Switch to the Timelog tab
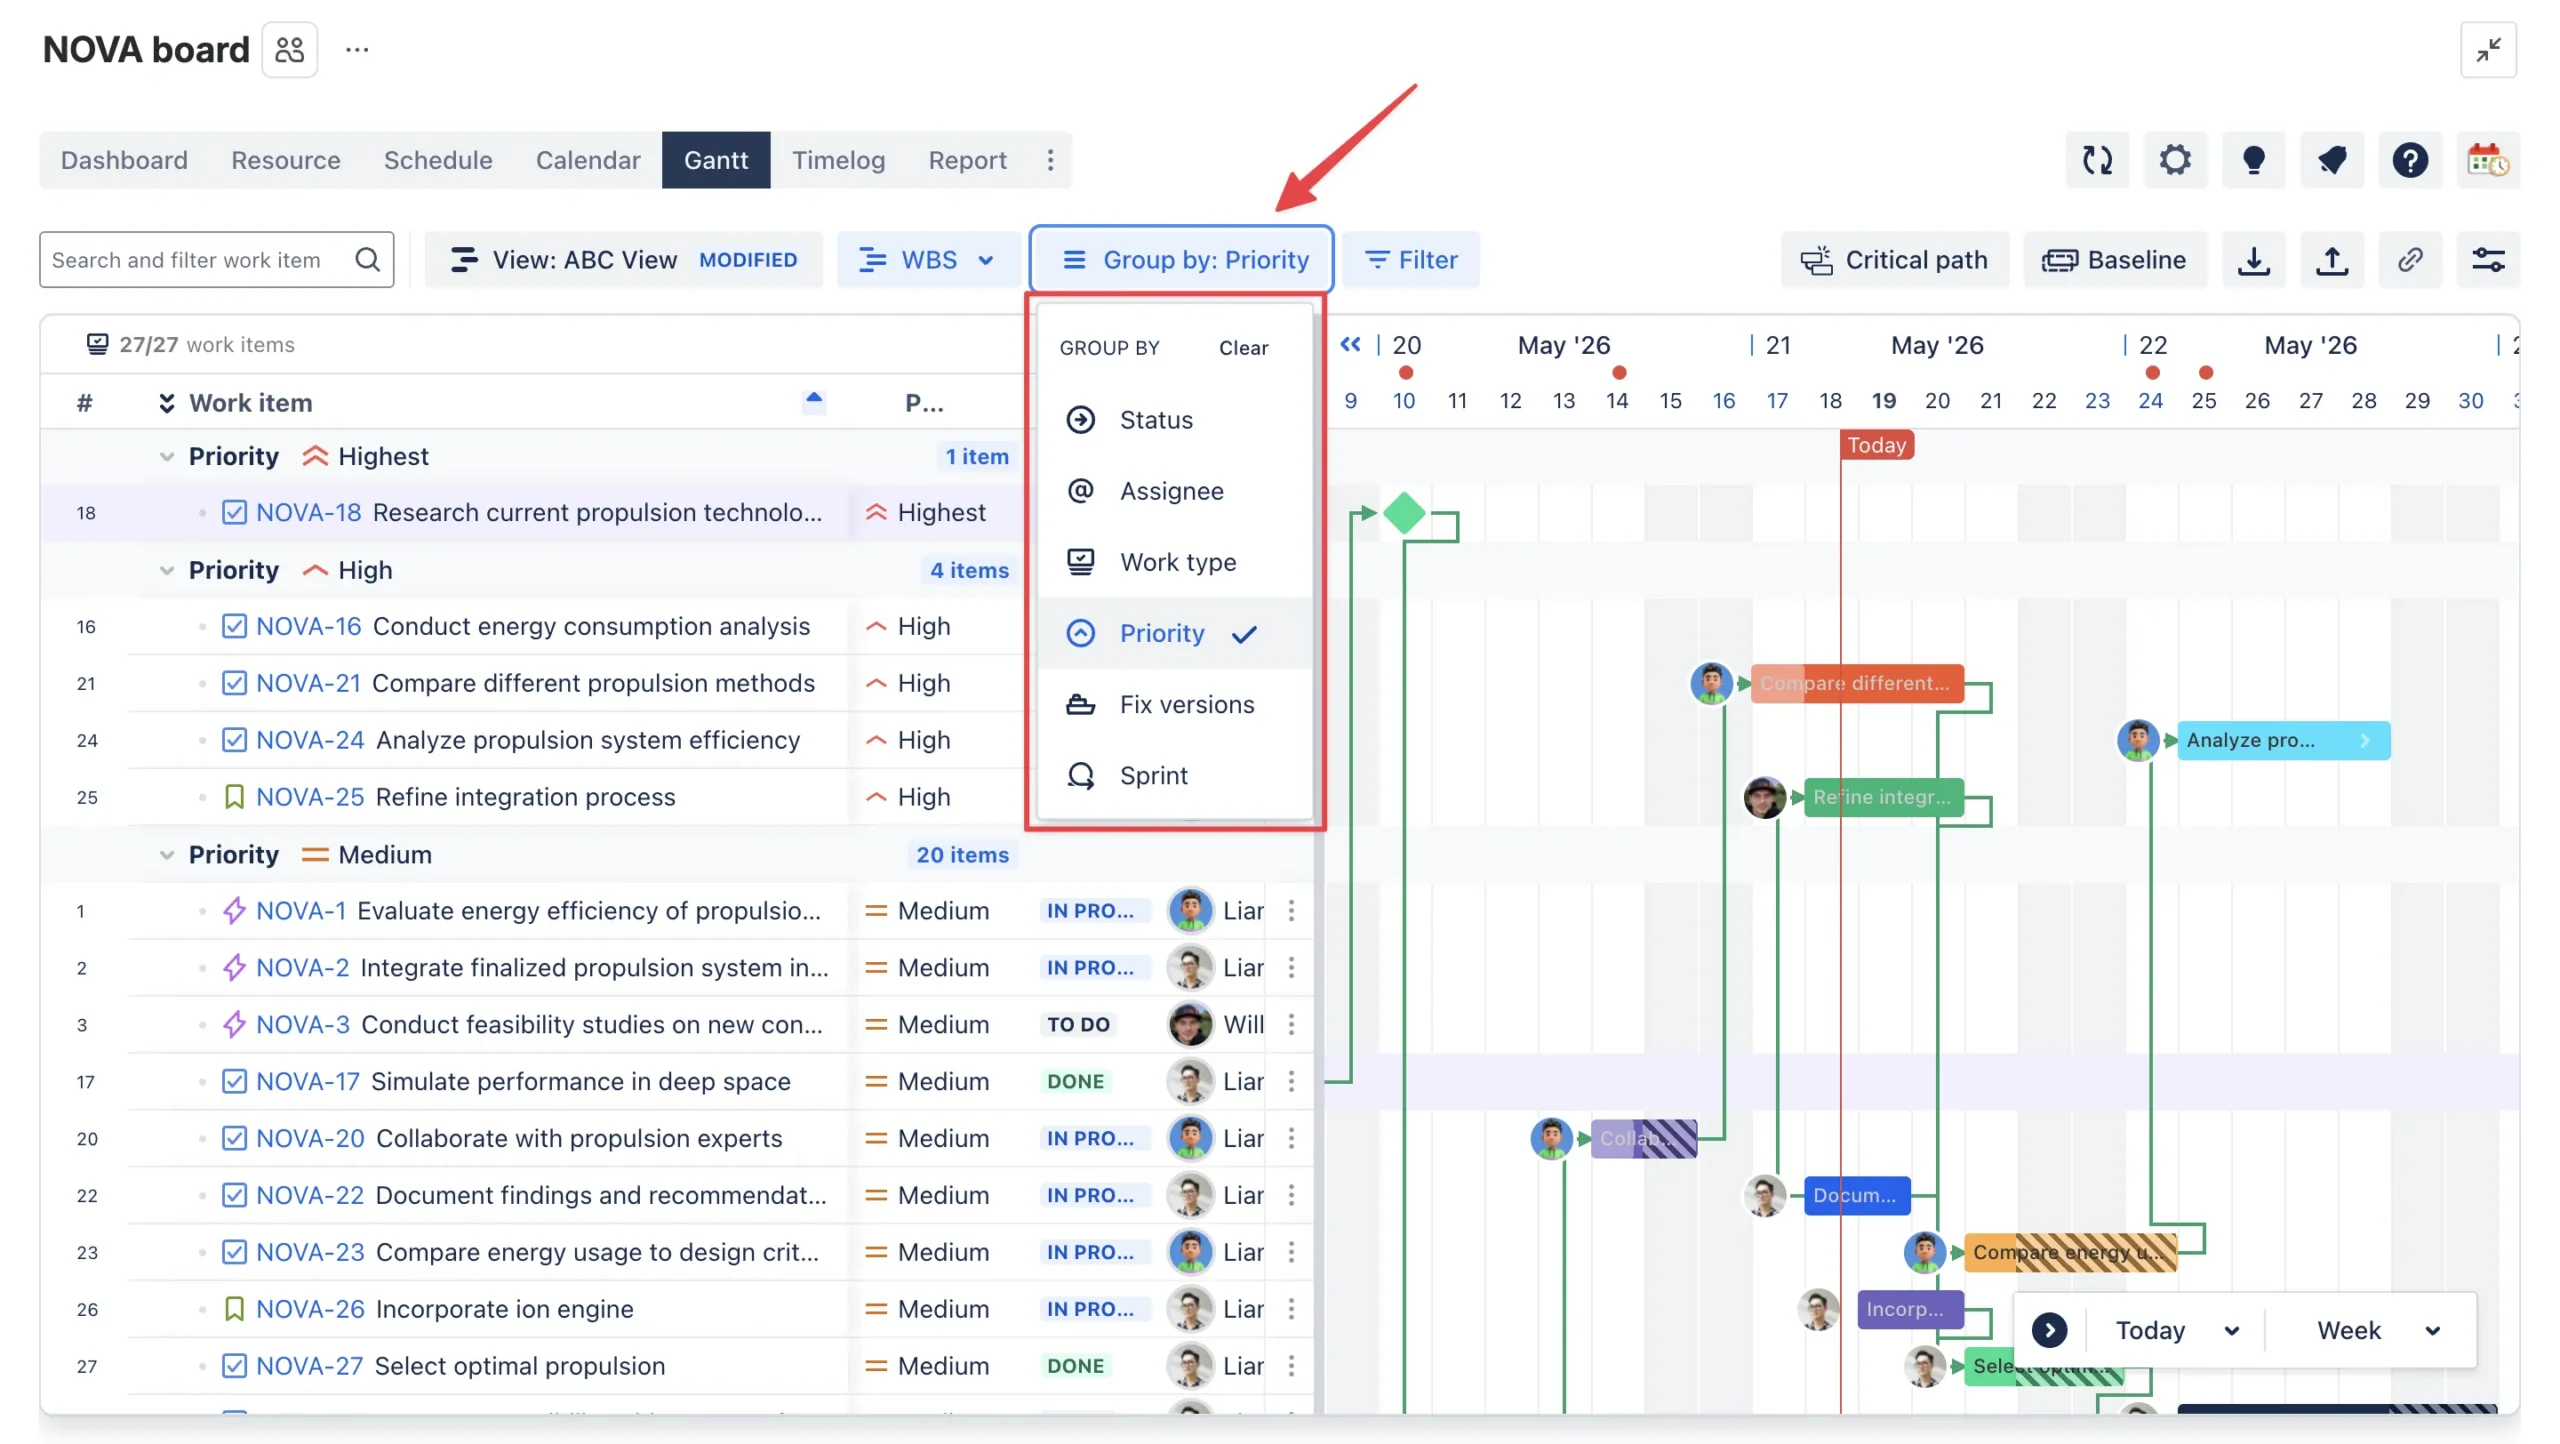The image size is (2560, 1444). coord(838,160)
